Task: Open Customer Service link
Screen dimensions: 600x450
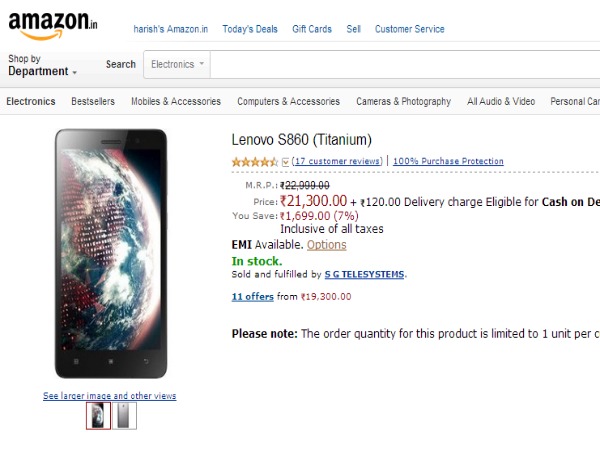Action: point(410,29)
